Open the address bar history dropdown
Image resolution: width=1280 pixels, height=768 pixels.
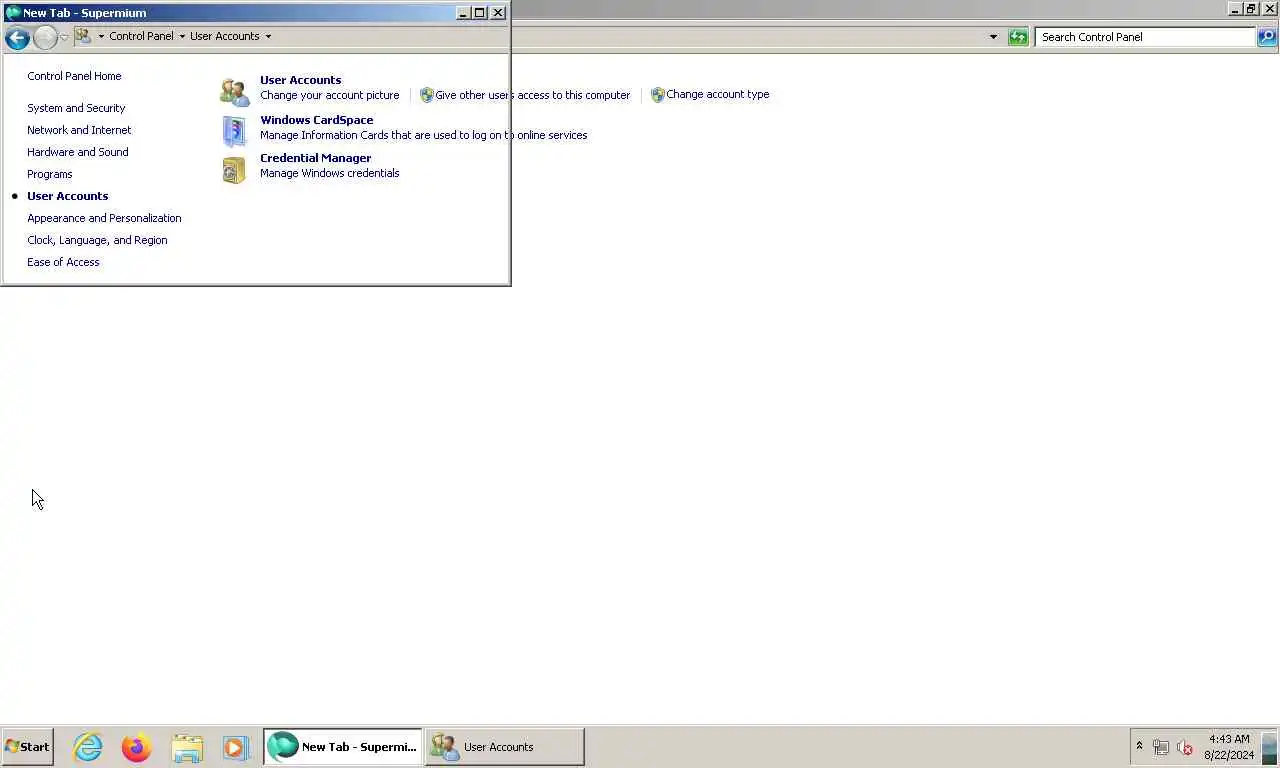[993, 37]
